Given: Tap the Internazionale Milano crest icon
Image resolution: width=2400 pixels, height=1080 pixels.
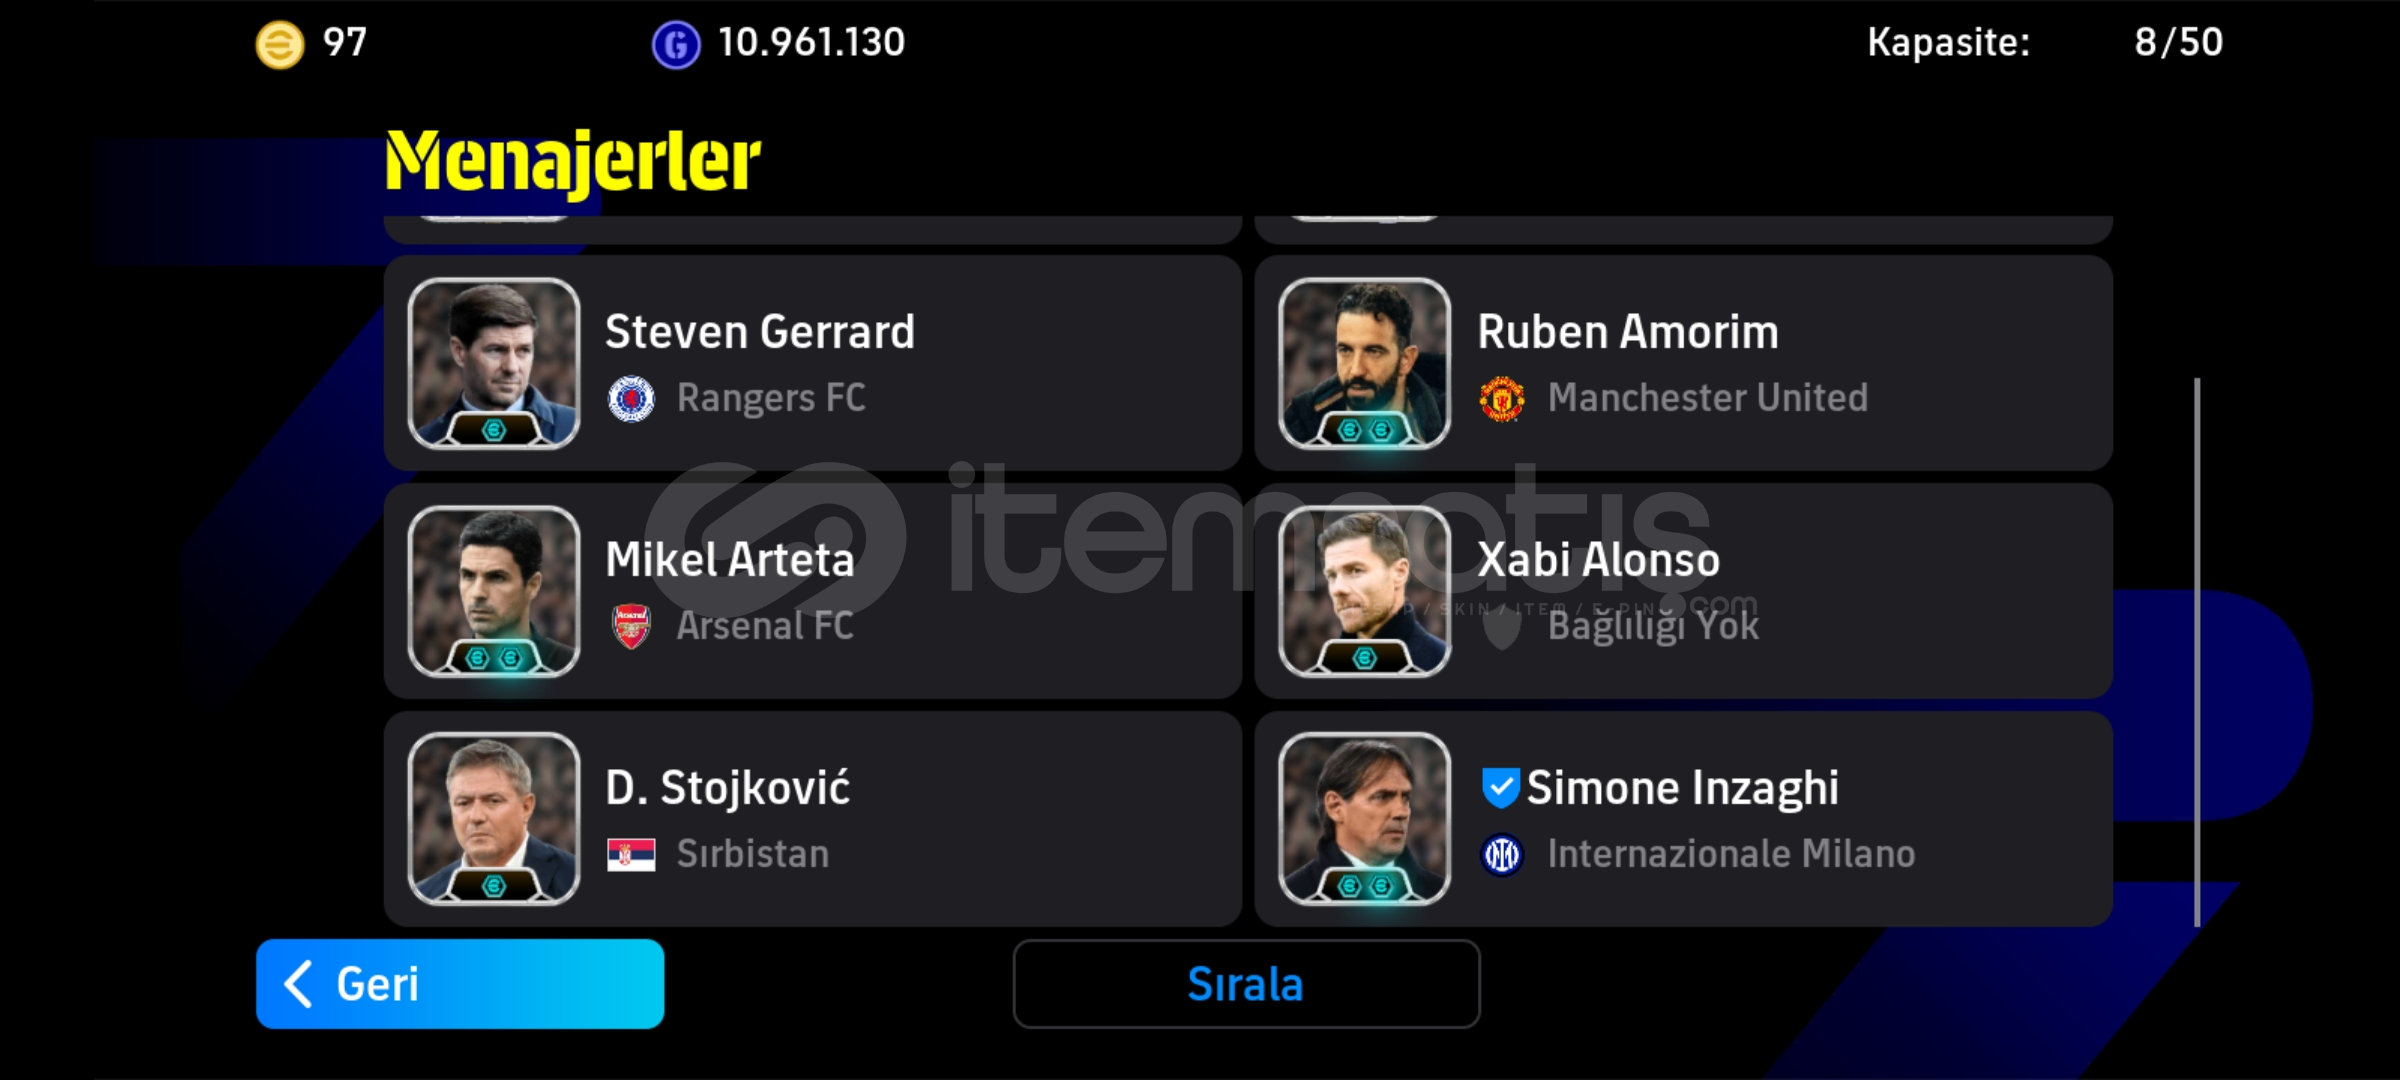Looking at the screenshot, I should [1502, 854].
